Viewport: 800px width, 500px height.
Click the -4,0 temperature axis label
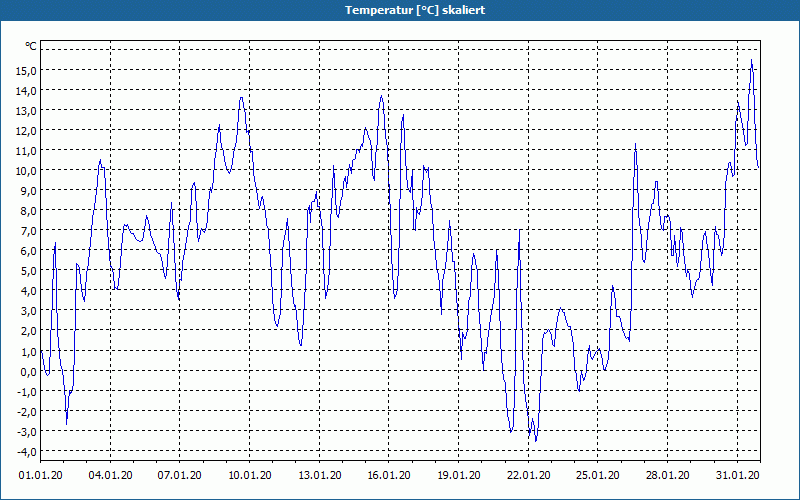point(27,452)
